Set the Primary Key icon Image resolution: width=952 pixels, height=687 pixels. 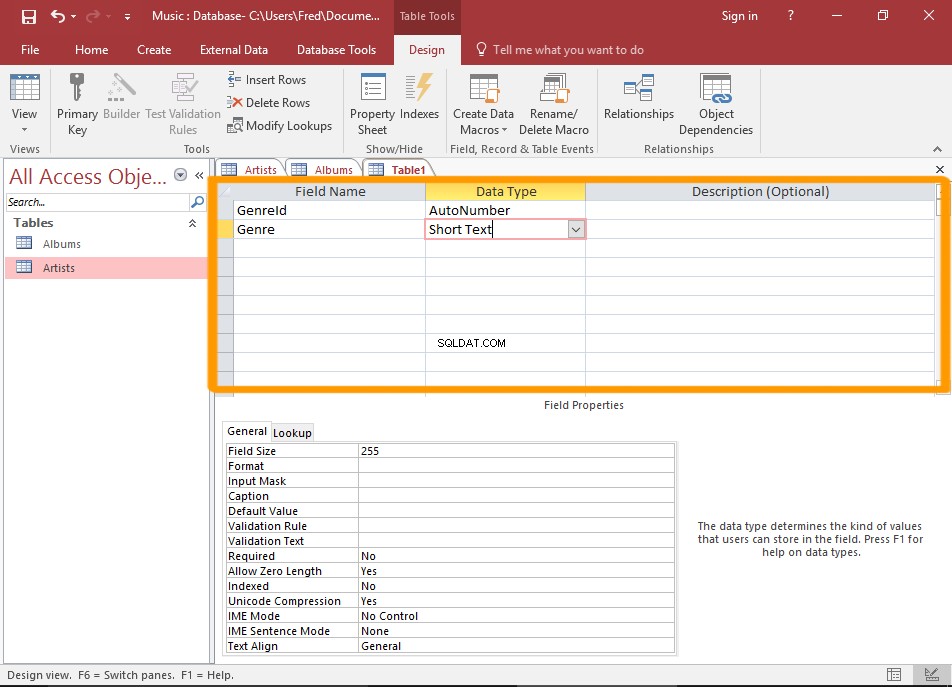(x=76, y=88)
